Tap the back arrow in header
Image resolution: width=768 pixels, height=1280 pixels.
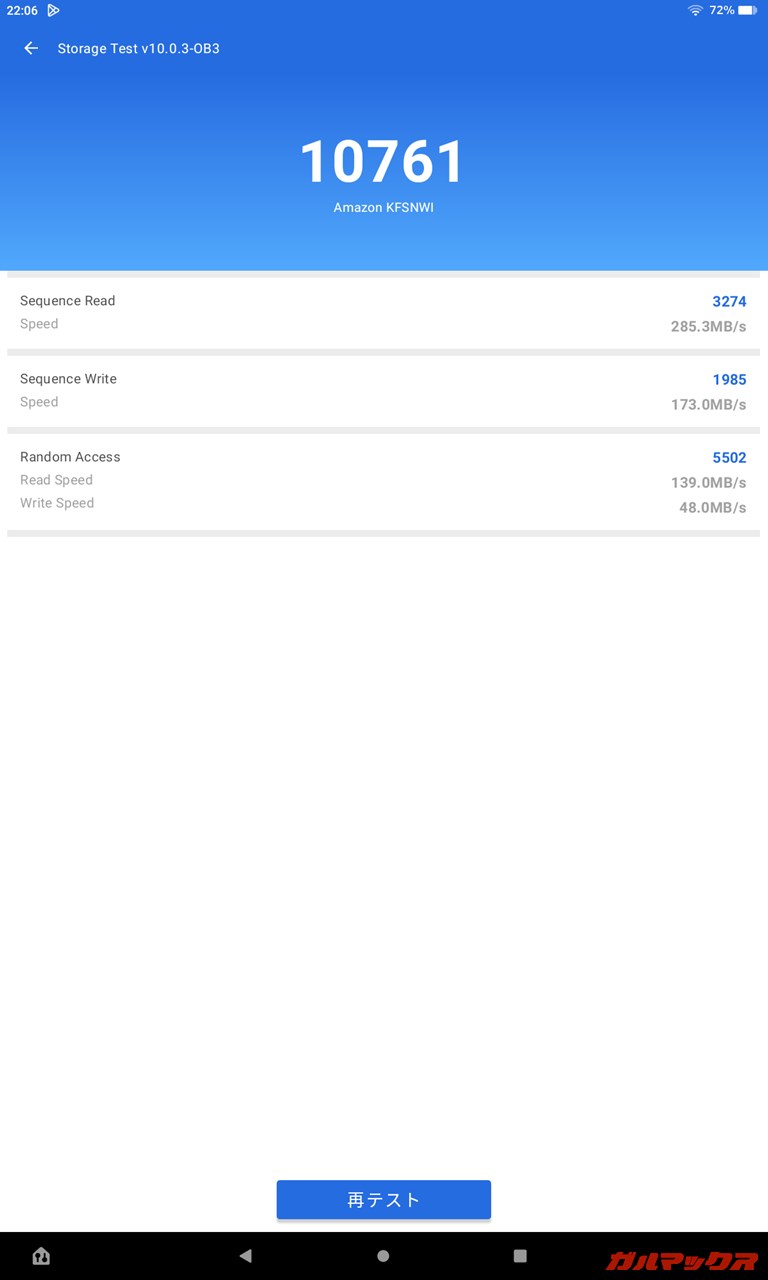pos(31,48)
